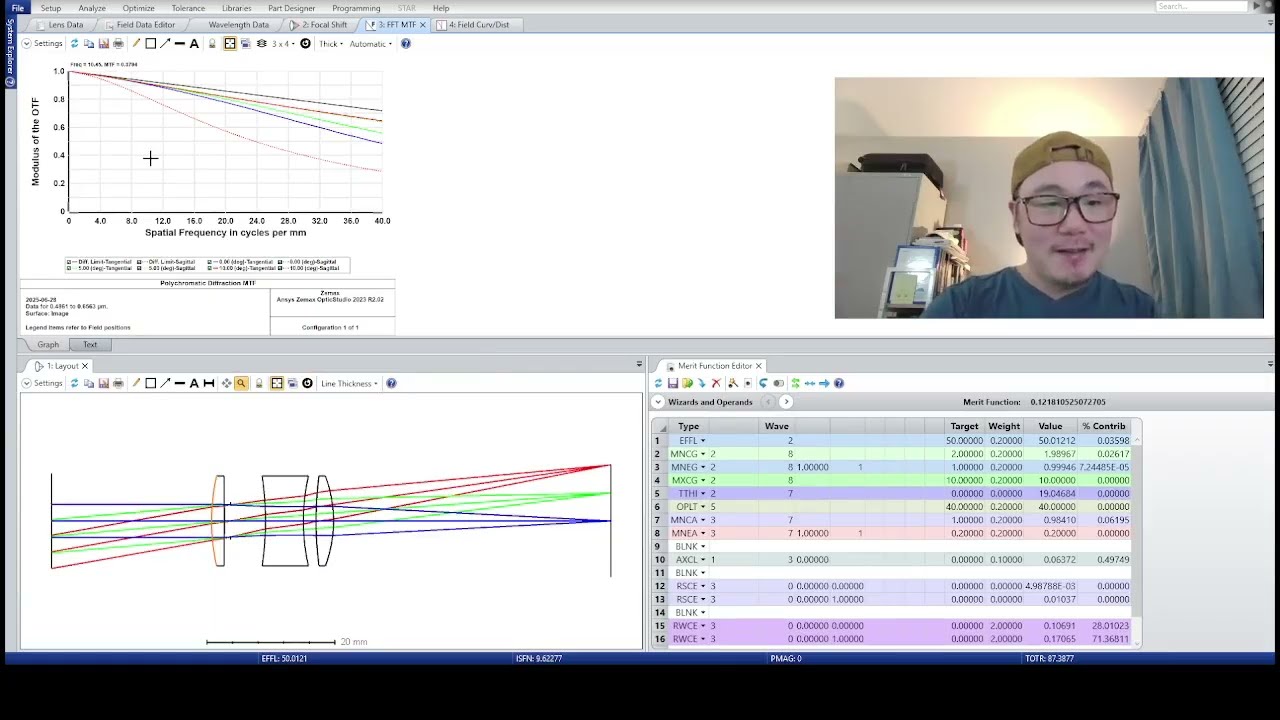Print the FFT MTF window
The image size is (1280, 720).
tap(118, 44)
